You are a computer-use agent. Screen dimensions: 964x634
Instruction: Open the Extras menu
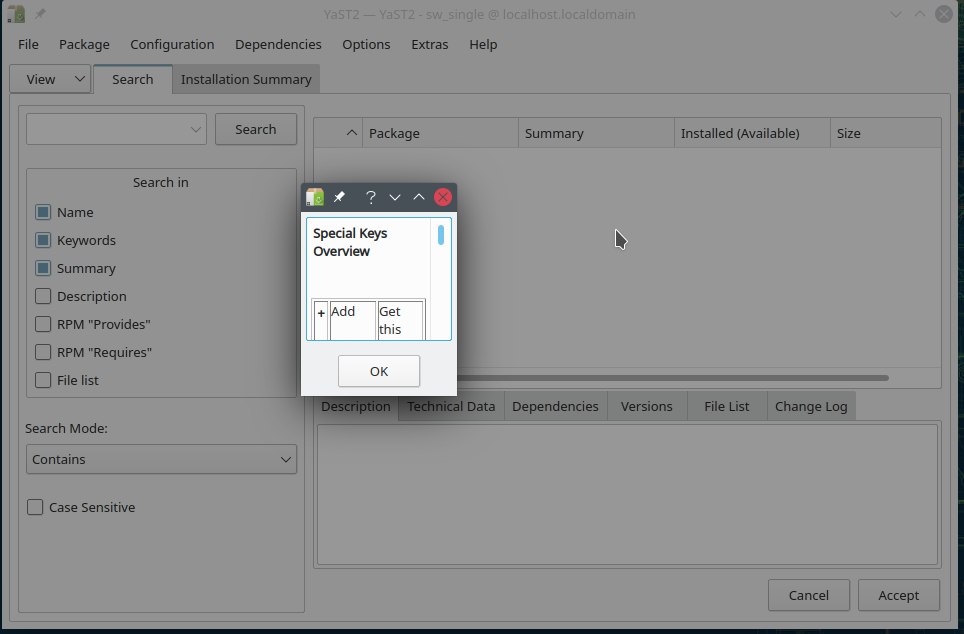(x=430, y=44)
